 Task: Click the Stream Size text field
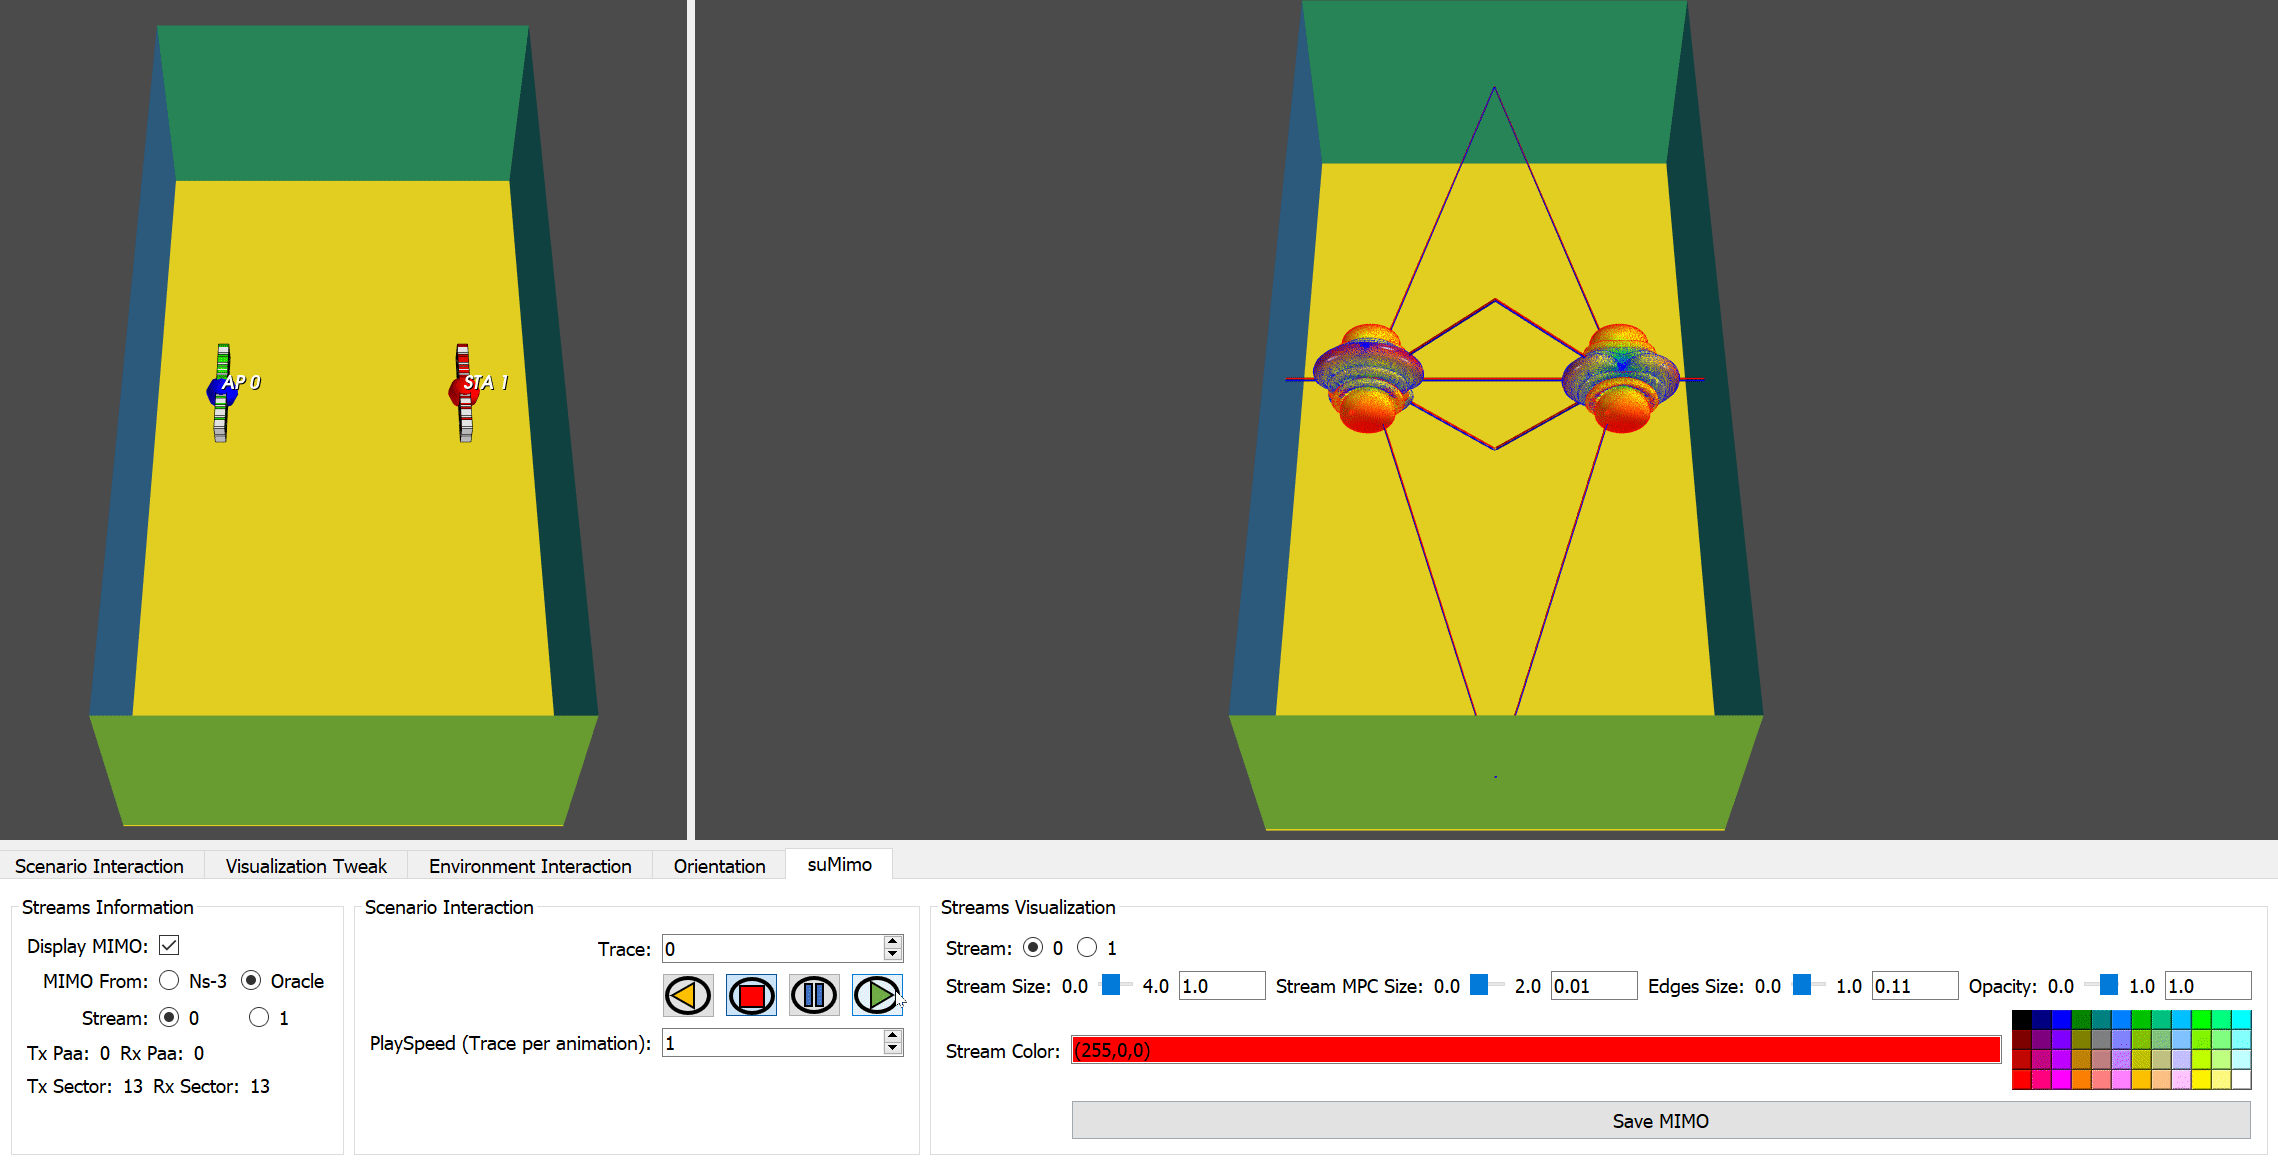pyautogui.click(x=1221, y=986)
